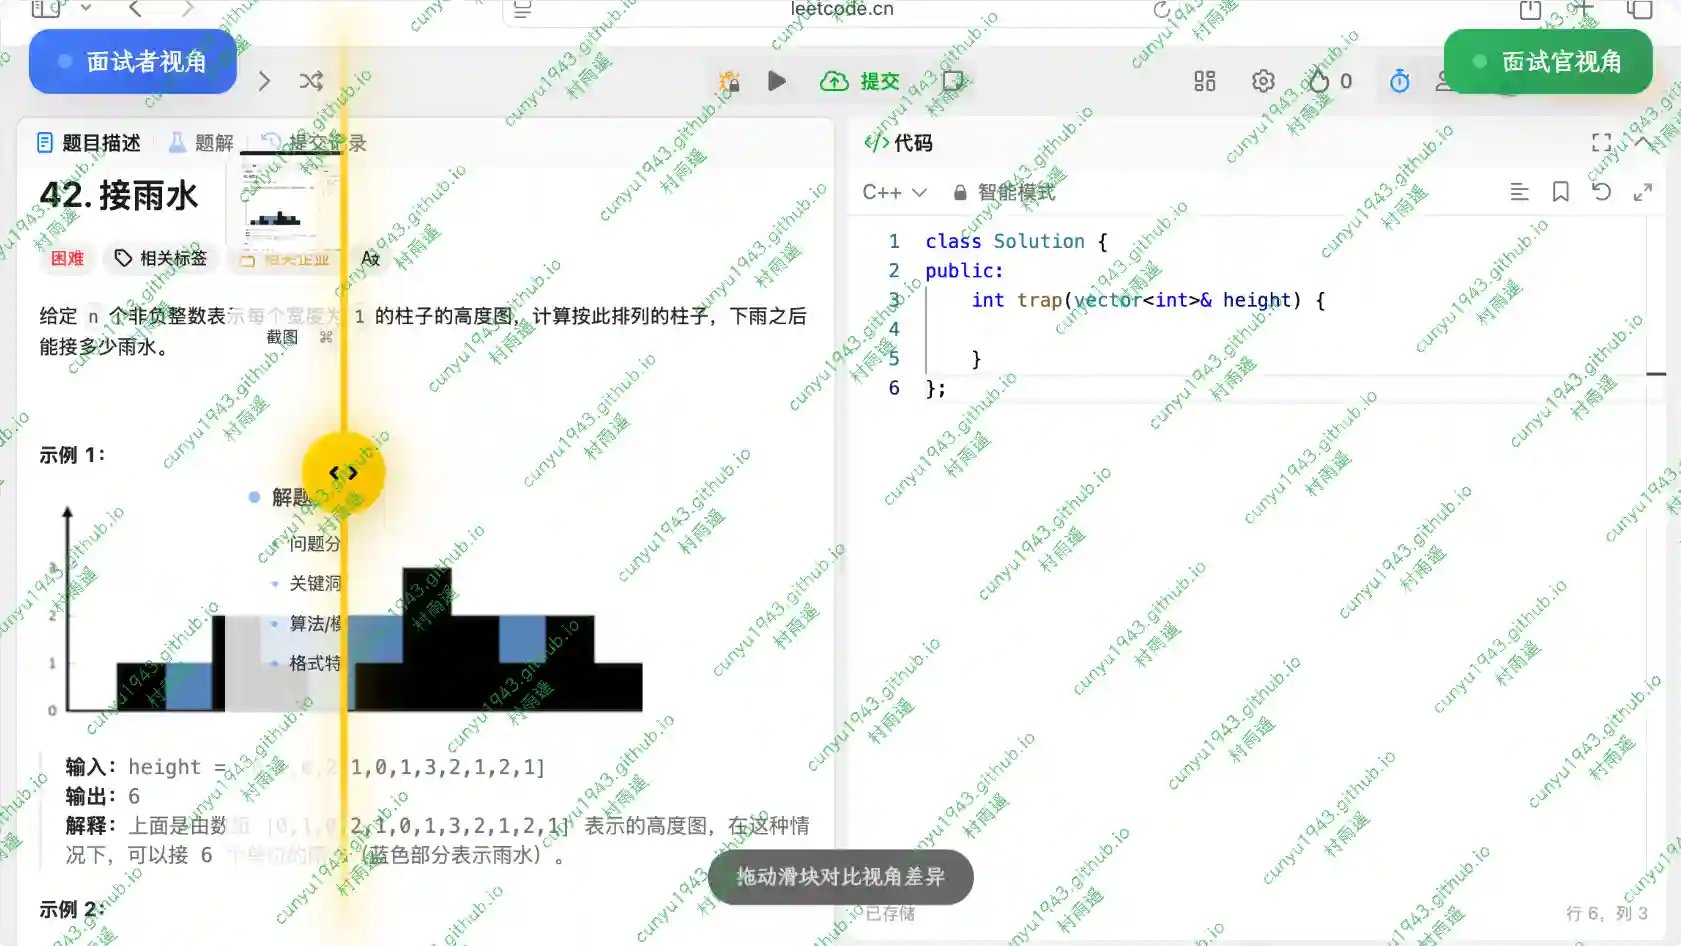The width and height of the screenshot is (1681, 946).
Task: Expand the 相关企业 section
Action: click(285, 259)
